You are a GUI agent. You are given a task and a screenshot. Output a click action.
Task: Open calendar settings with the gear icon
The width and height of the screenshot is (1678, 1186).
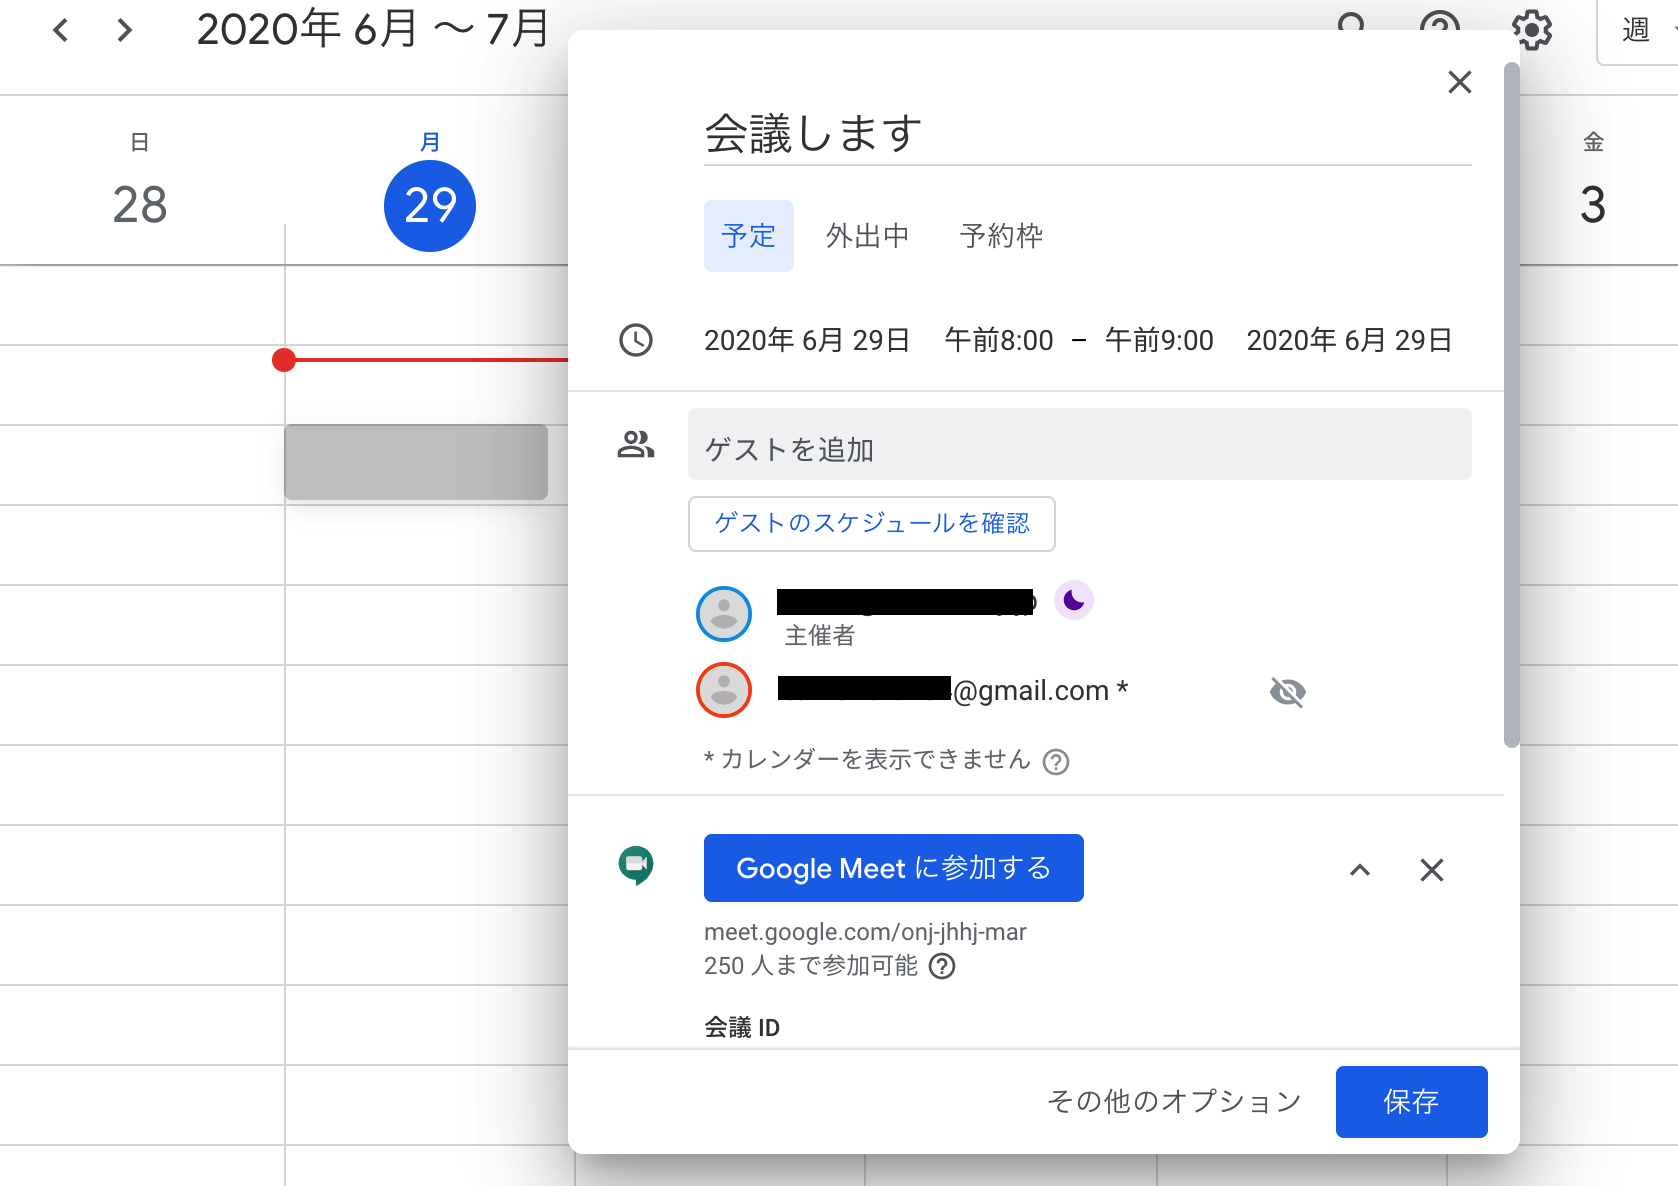(1531, 31)
